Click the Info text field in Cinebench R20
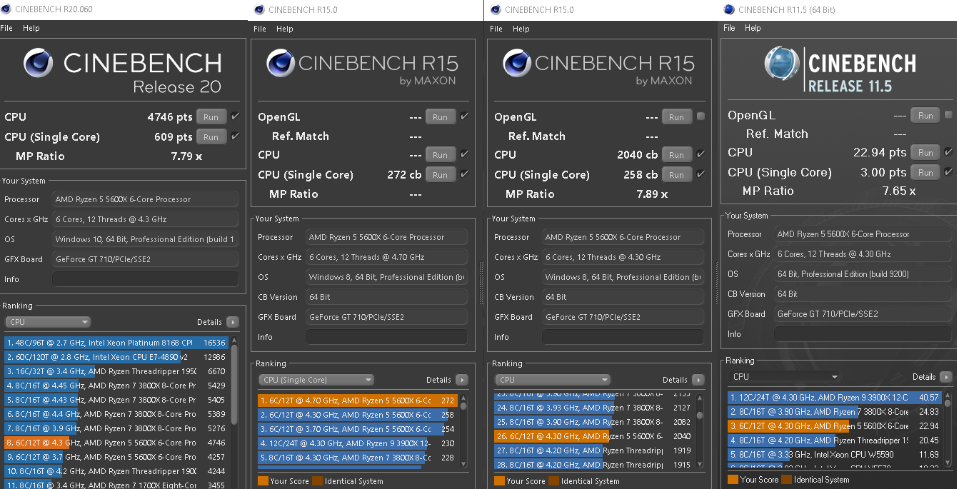The height and width of the screenshot is (489, 957). click(x=142, y=279)
